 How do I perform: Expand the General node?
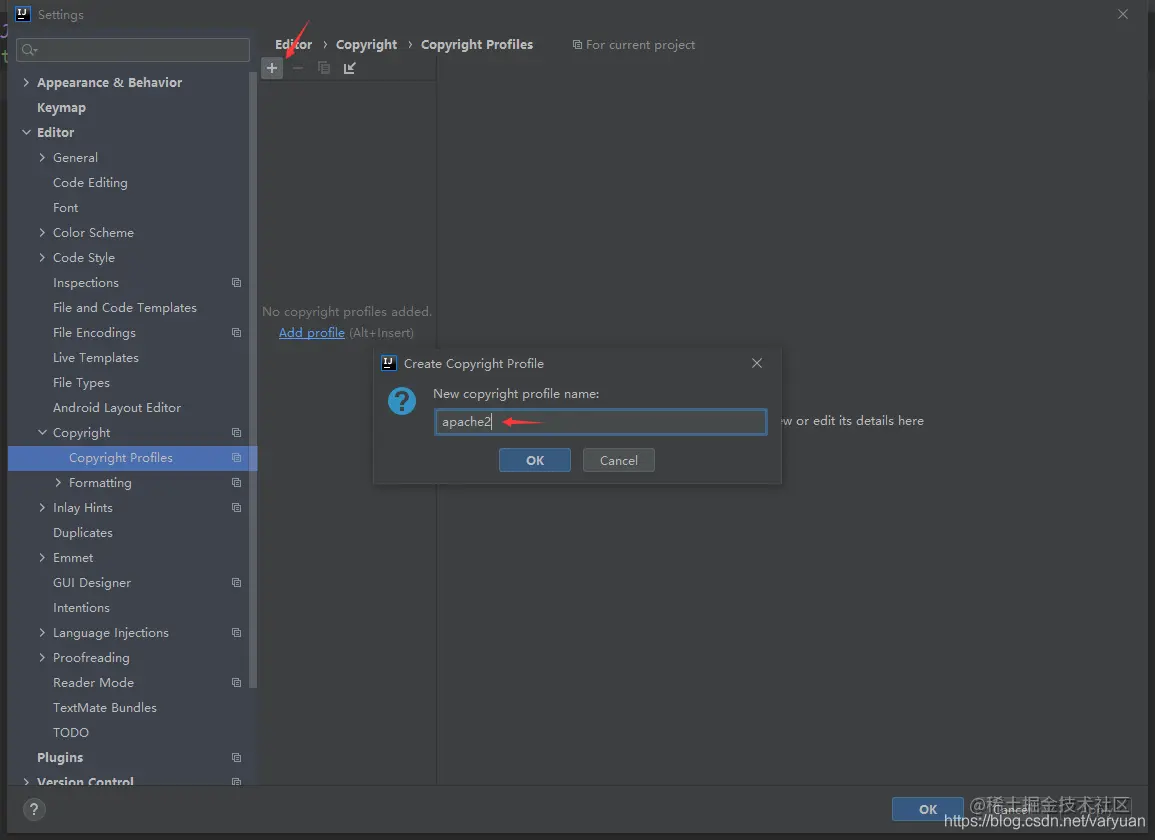[42, 157]
